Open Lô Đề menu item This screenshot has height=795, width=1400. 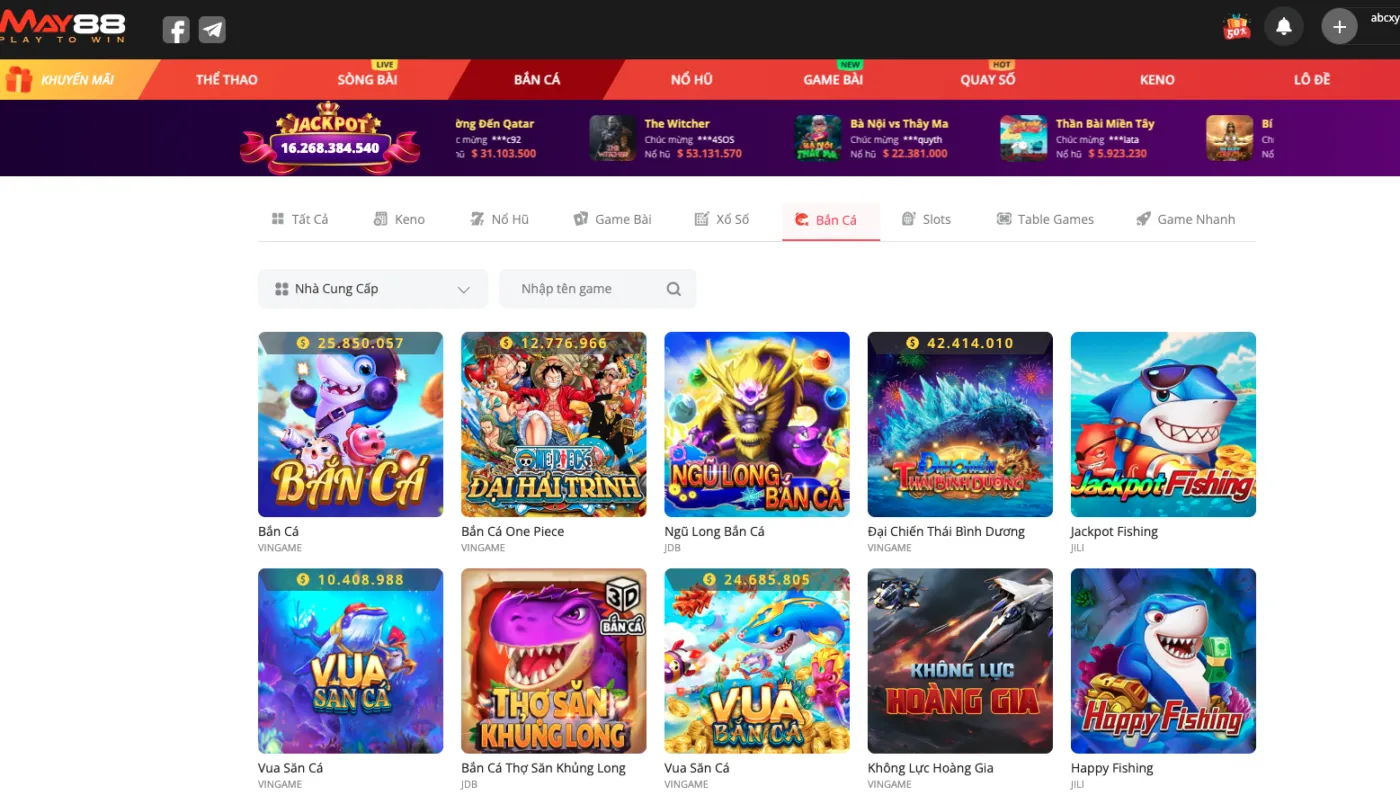point(1312,80)
